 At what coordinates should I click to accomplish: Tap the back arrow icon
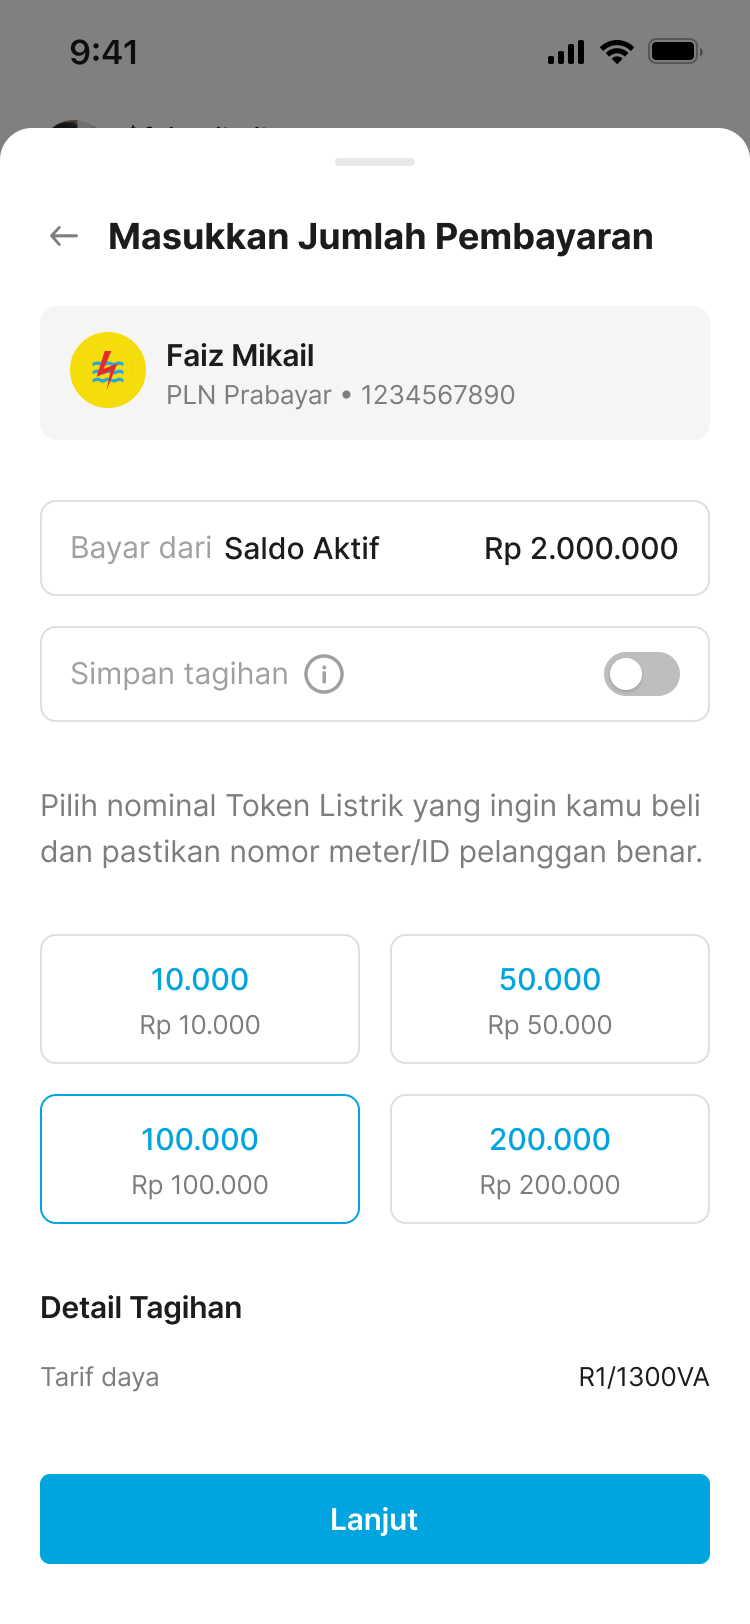tap(64, 236)
